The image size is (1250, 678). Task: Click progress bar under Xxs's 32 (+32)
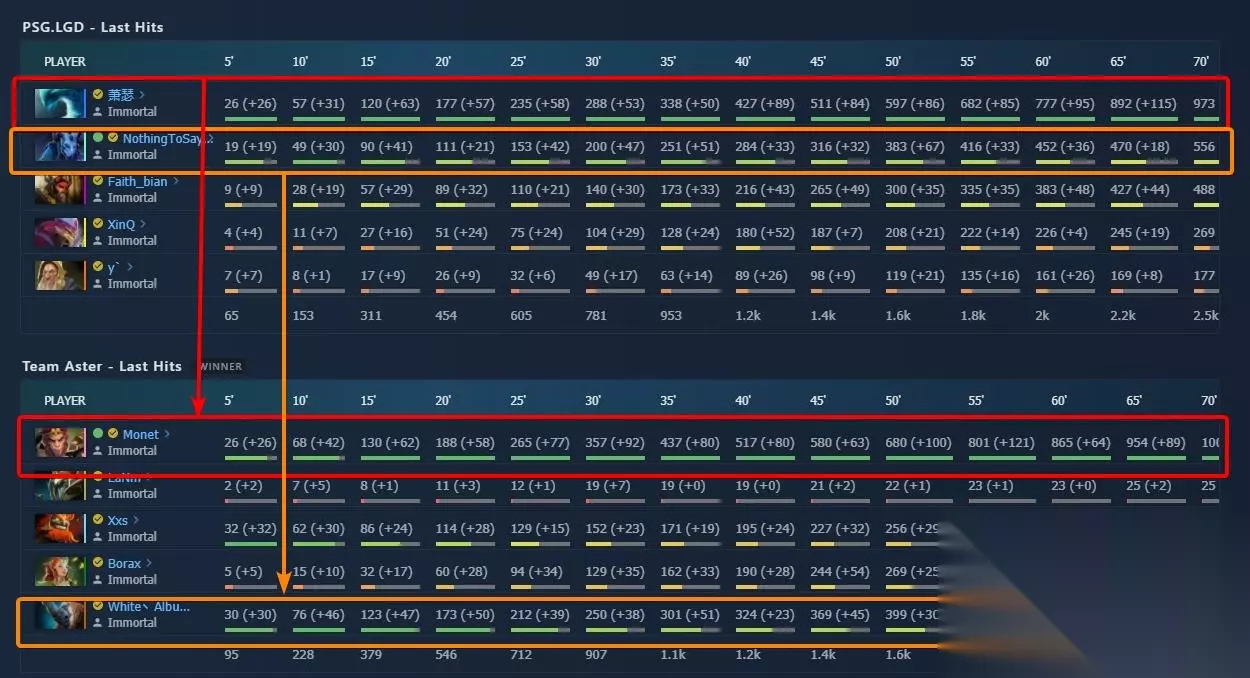[251, 544]
